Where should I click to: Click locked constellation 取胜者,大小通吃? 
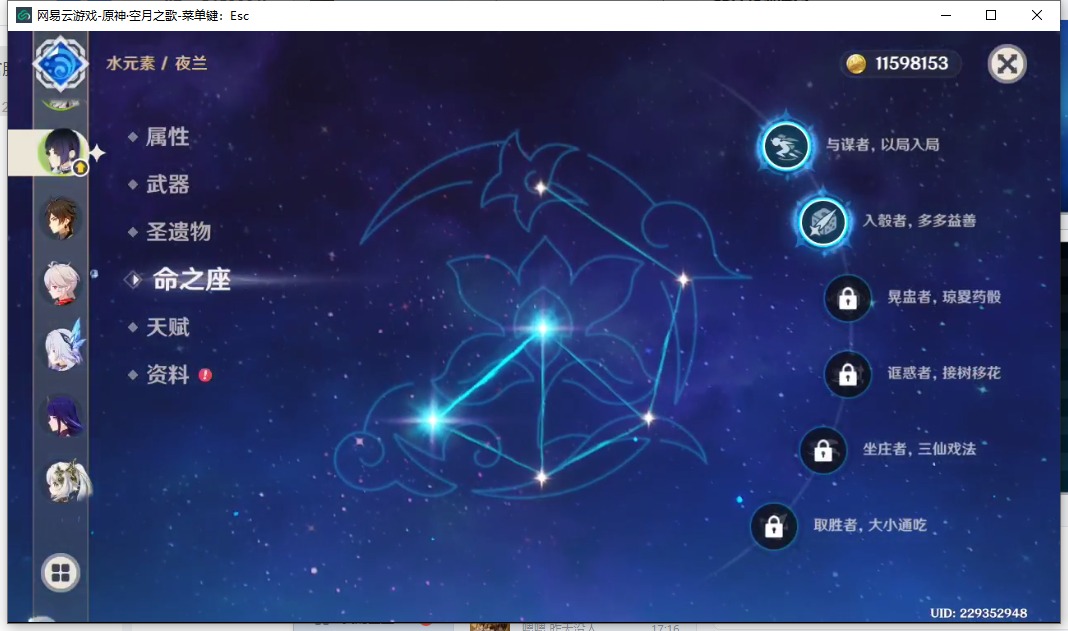click(x=774, y=526)
